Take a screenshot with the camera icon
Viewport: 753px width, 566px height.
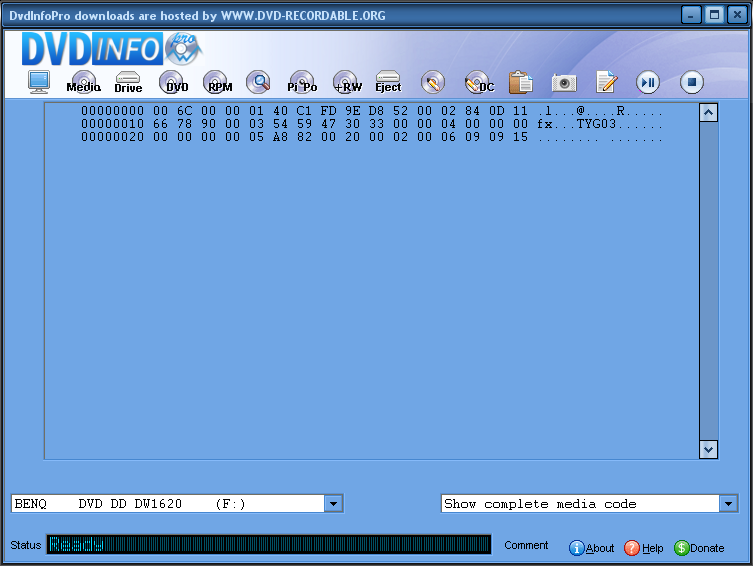[564, 83]
